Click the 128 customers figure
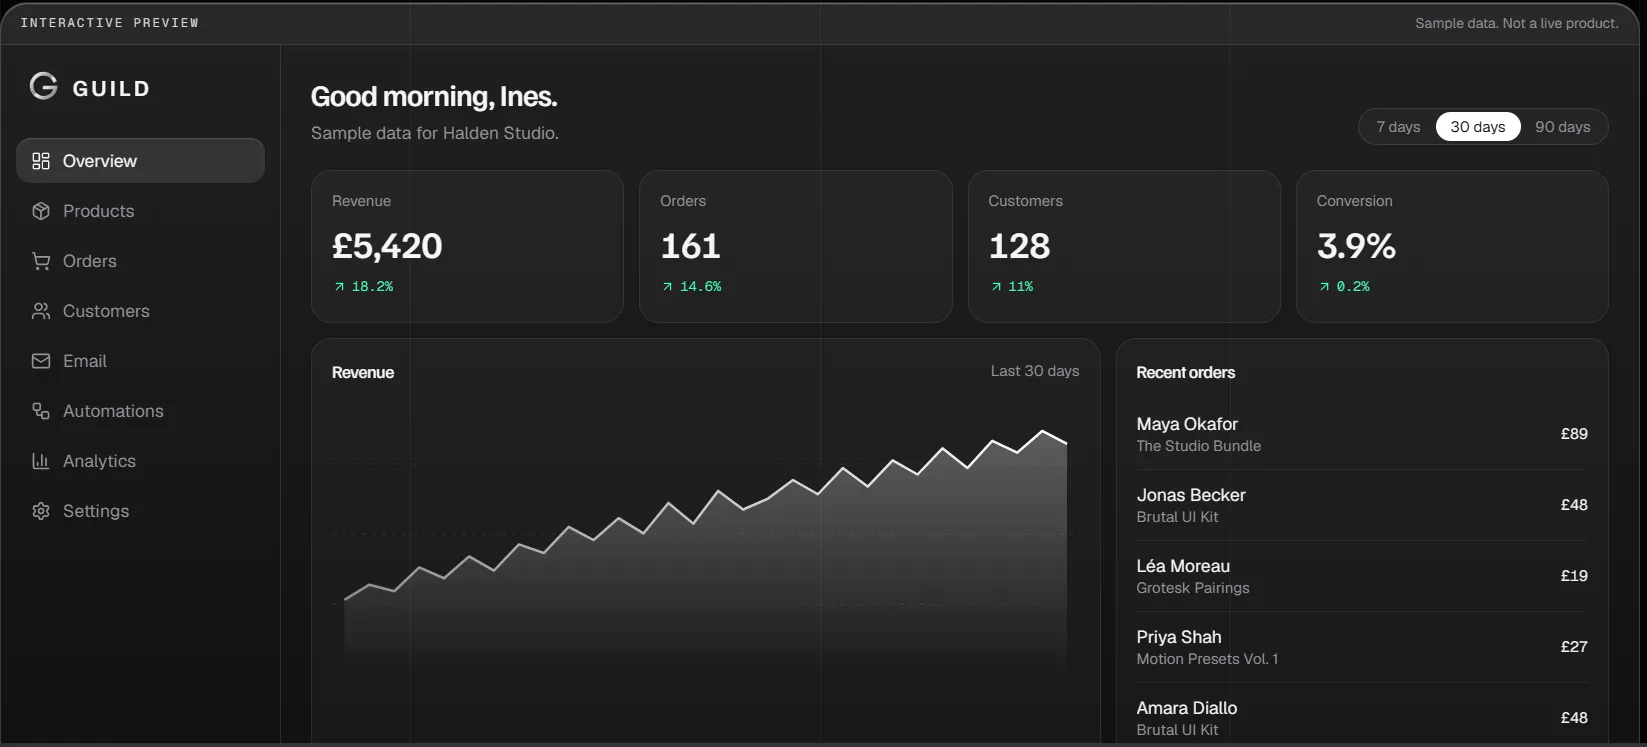1647x747 pixels. click(x=1019, y=246)
